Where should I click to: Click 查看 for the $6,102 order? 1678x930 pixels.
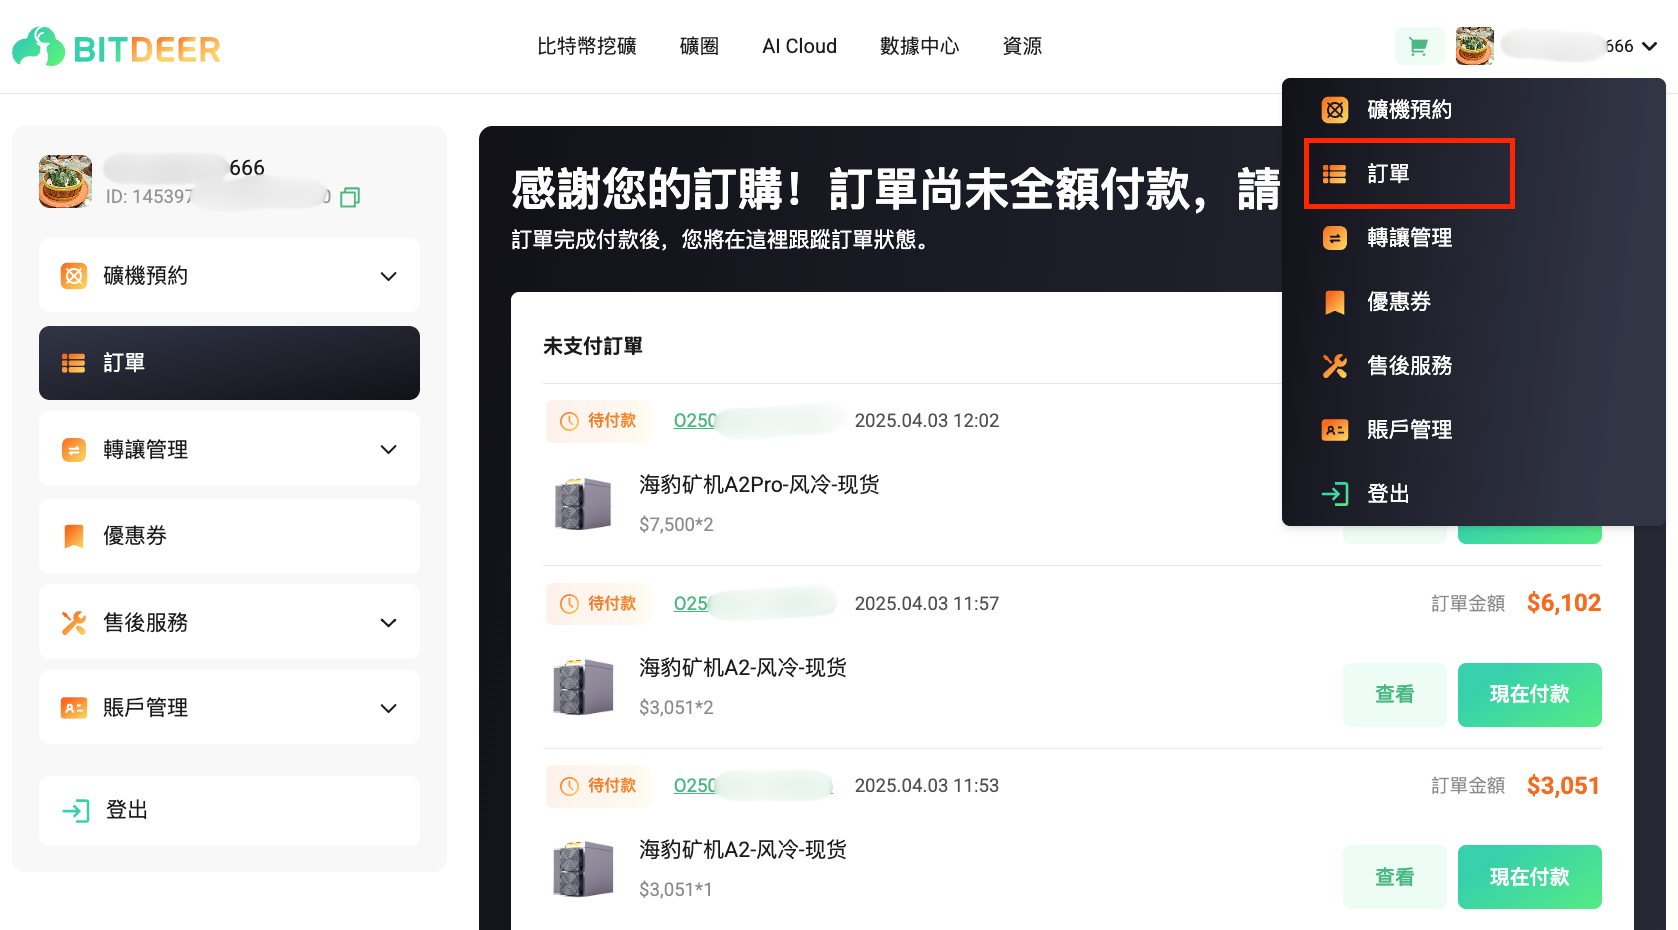(1395, 695)
